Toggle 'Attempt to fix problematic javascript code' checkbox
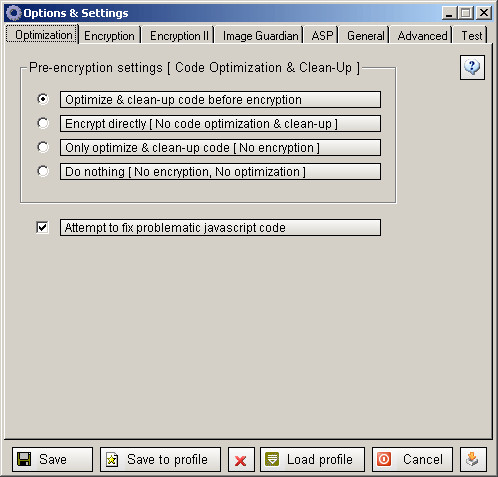Image resolution: width=498 pixels, height=477 pixels. pyautogui.click(x=42, y=228)
